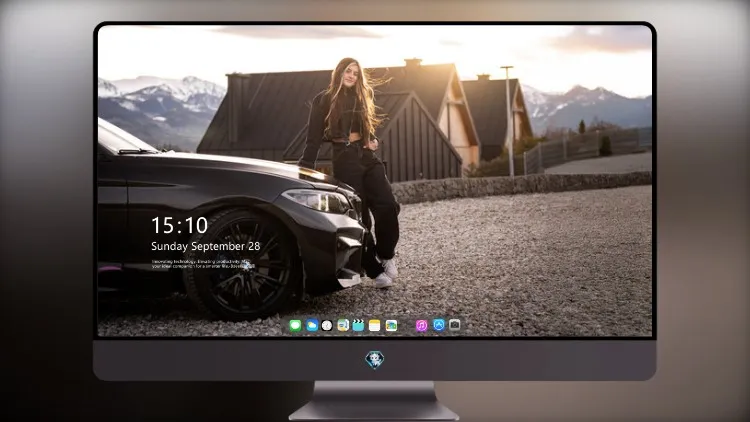The image size is (750, 422).
Task: Open the Maps app icon in dock
Action: 343,325
